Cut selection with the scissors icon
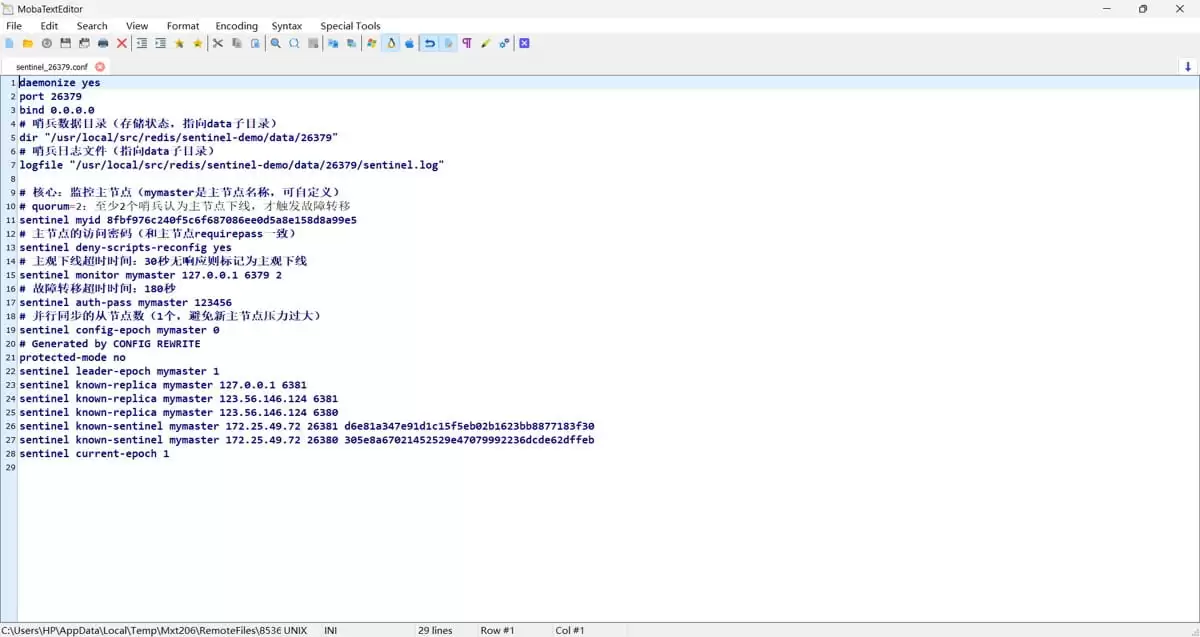 (218, 43)
